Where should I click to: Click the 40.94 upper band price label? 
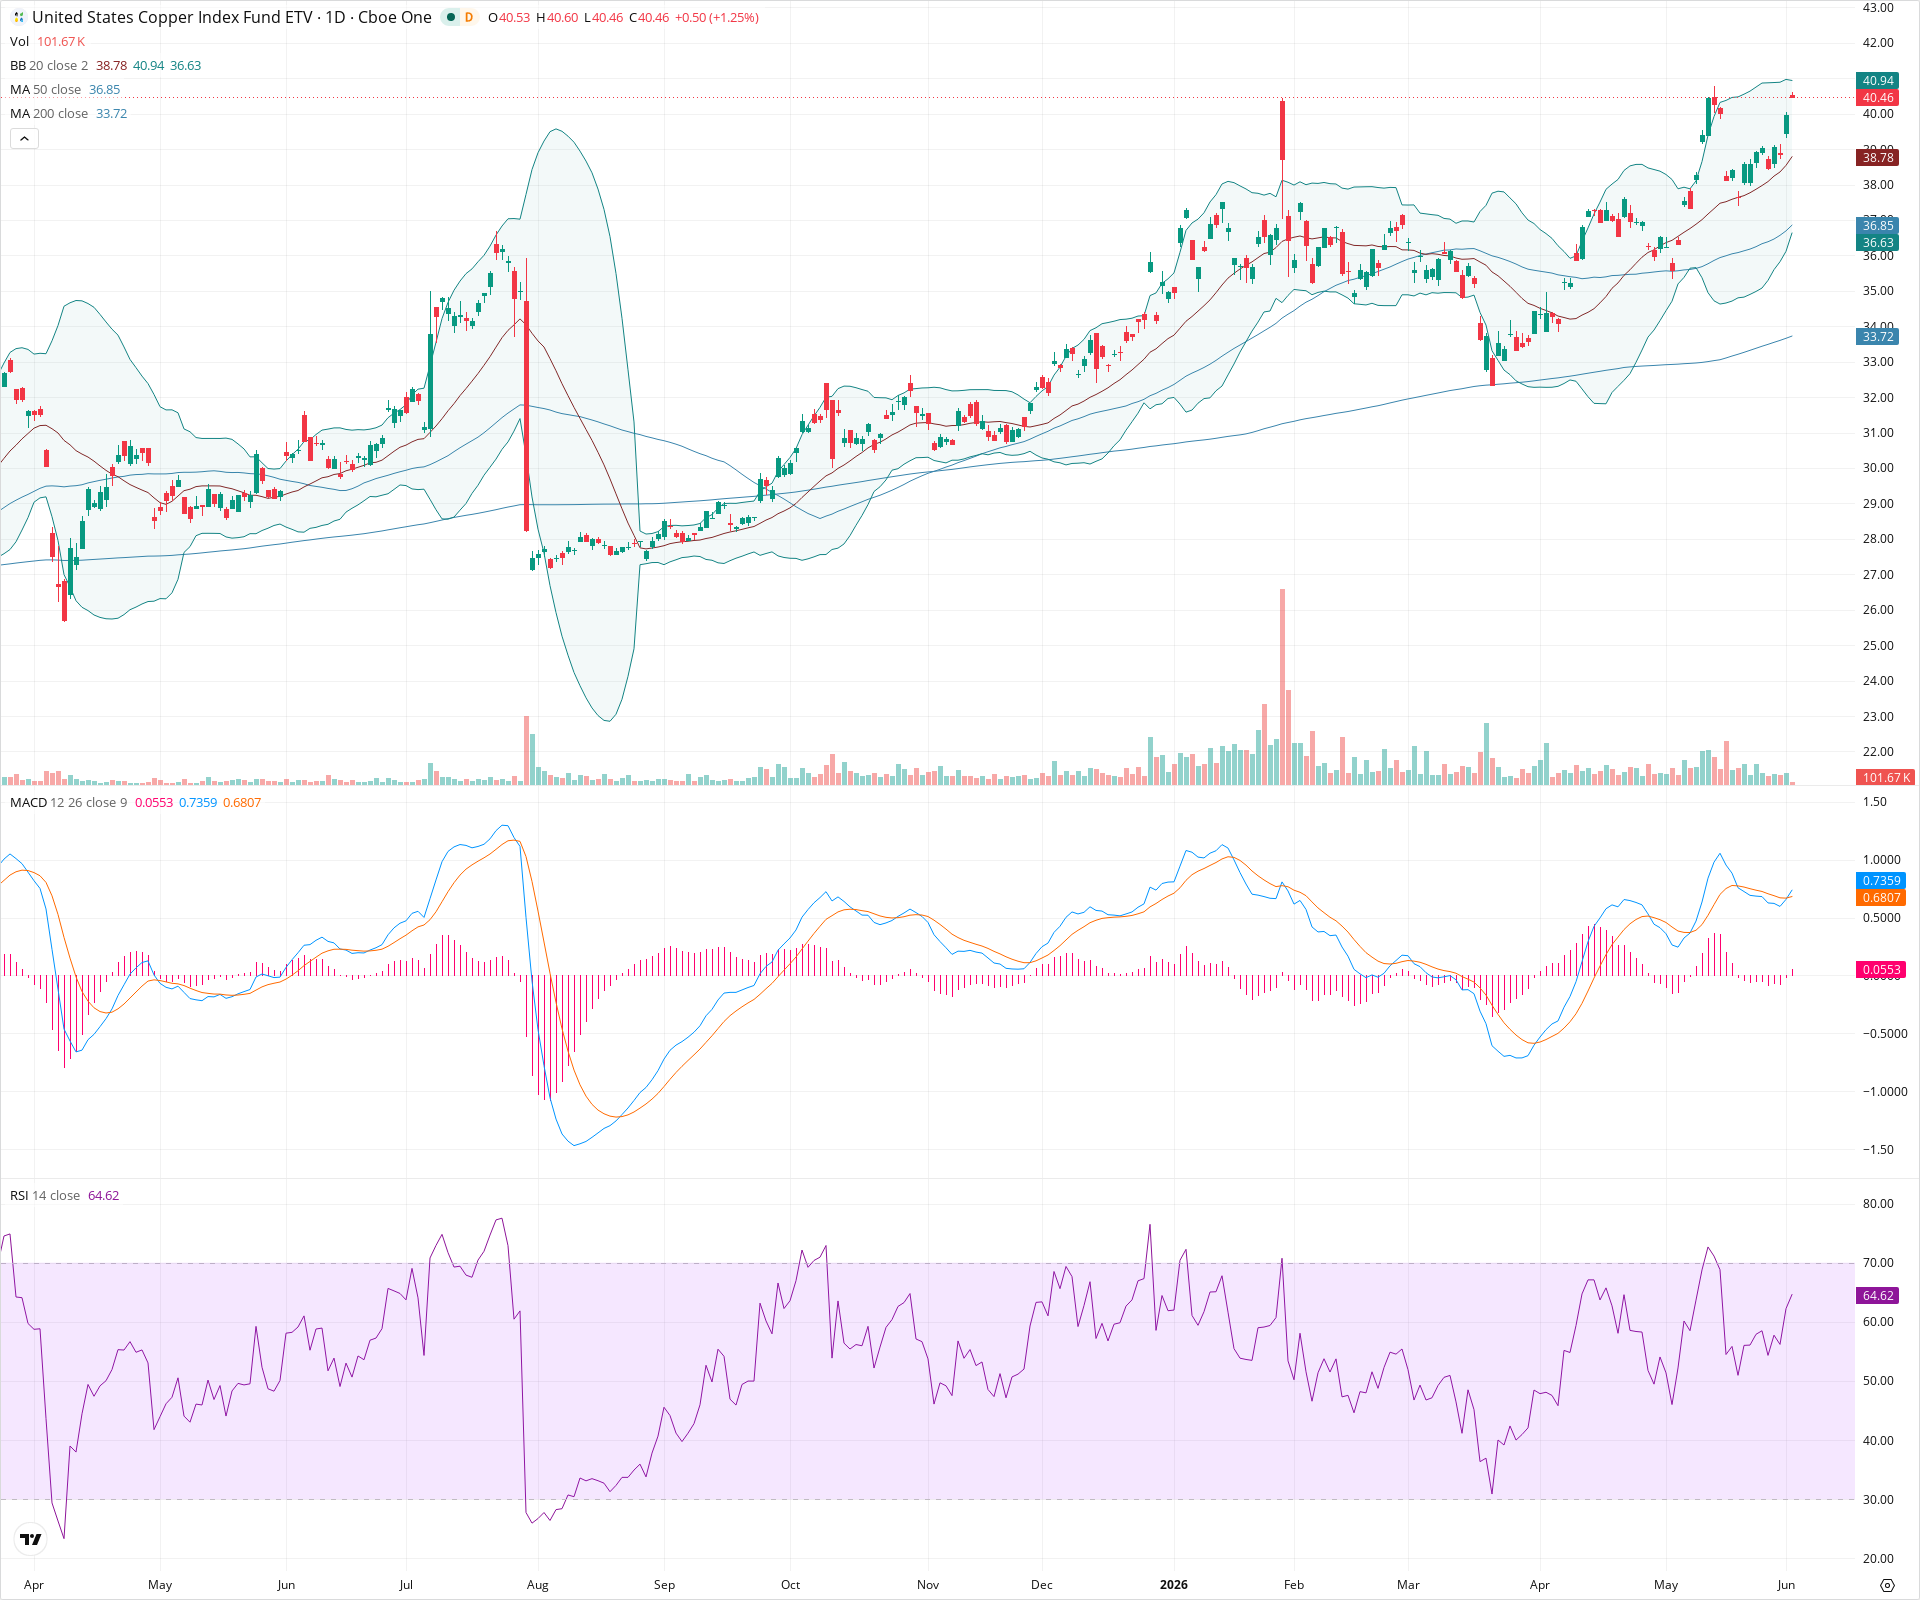click(x=1877, y=80)
